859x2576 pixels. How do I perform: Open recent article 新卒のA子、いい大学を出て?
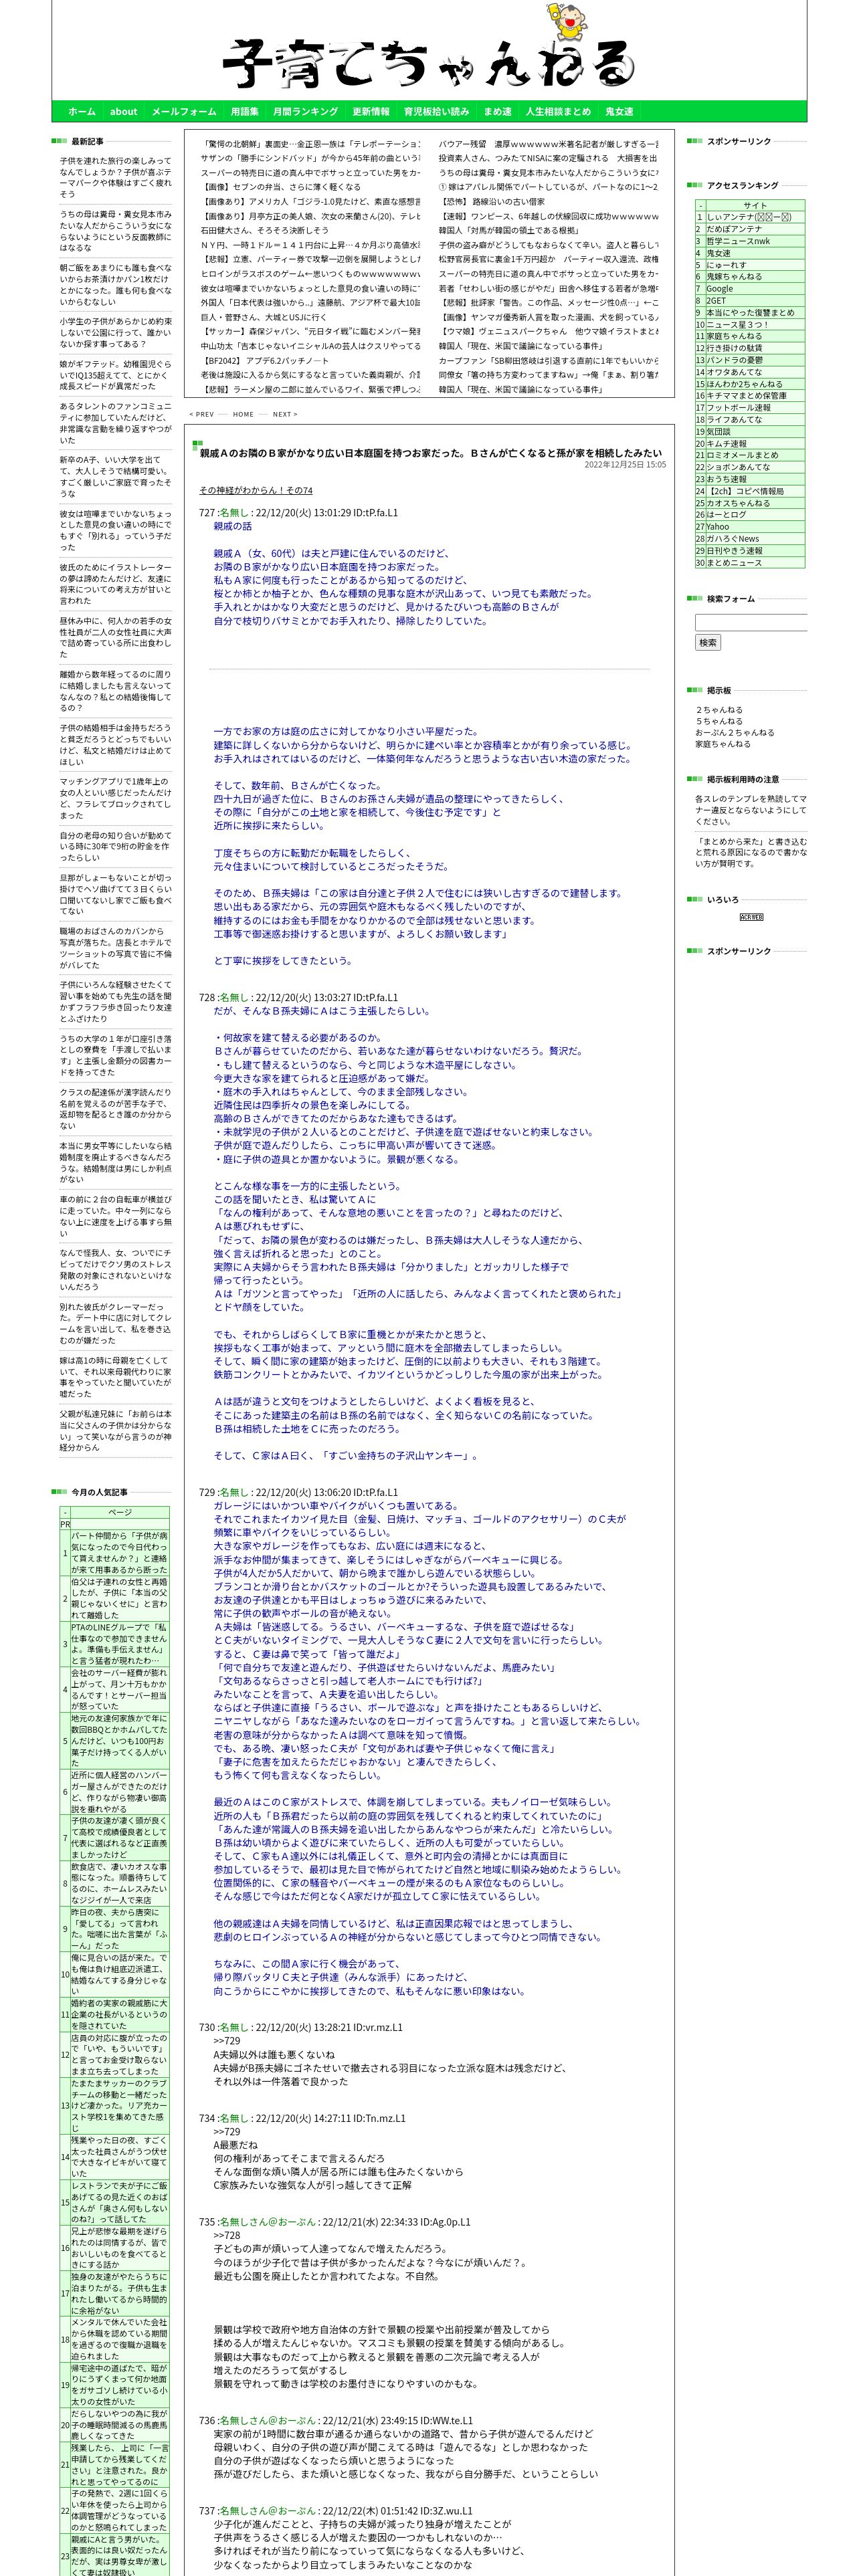(115, 477)
